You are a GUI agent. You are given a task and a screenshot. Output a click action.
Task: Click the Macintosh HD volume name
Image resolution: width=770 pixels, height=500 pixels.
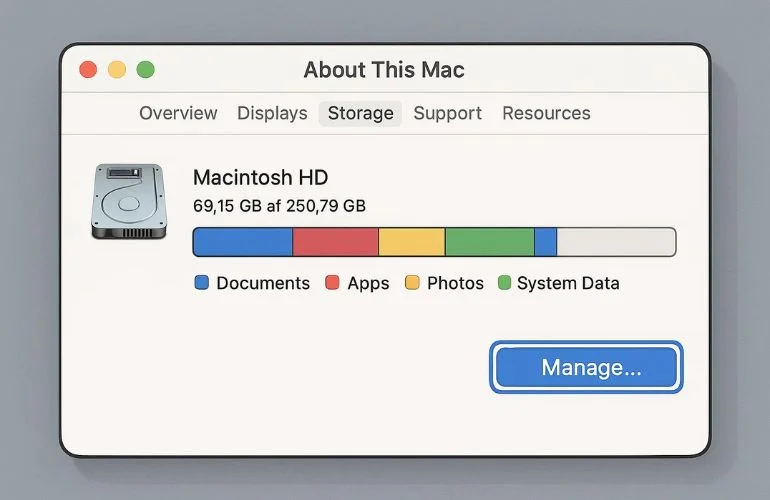(x=260, y=178)
